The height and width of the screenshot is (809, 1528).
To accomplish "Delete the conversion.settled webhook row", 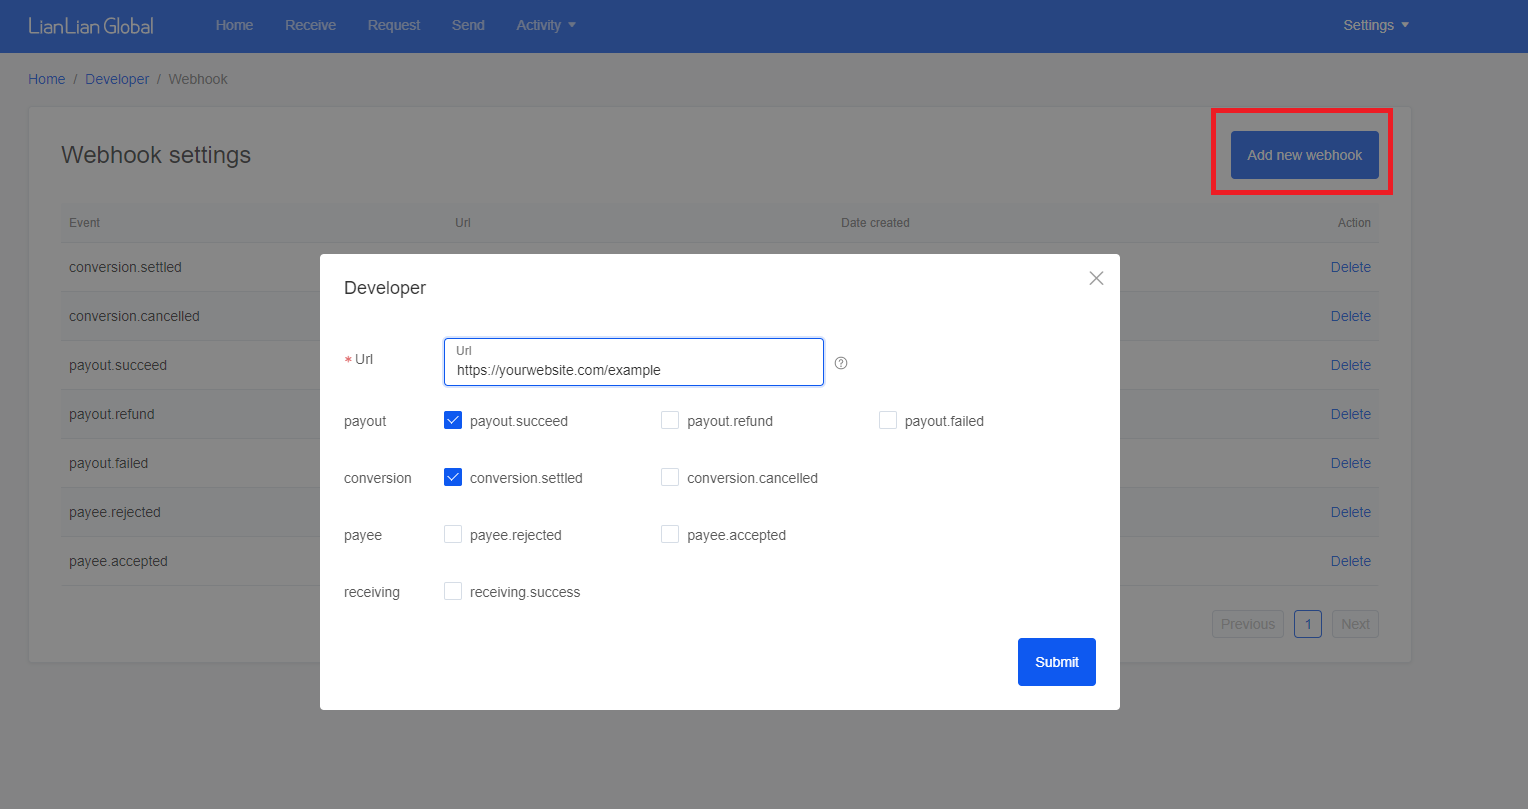I will point(1350,267).
